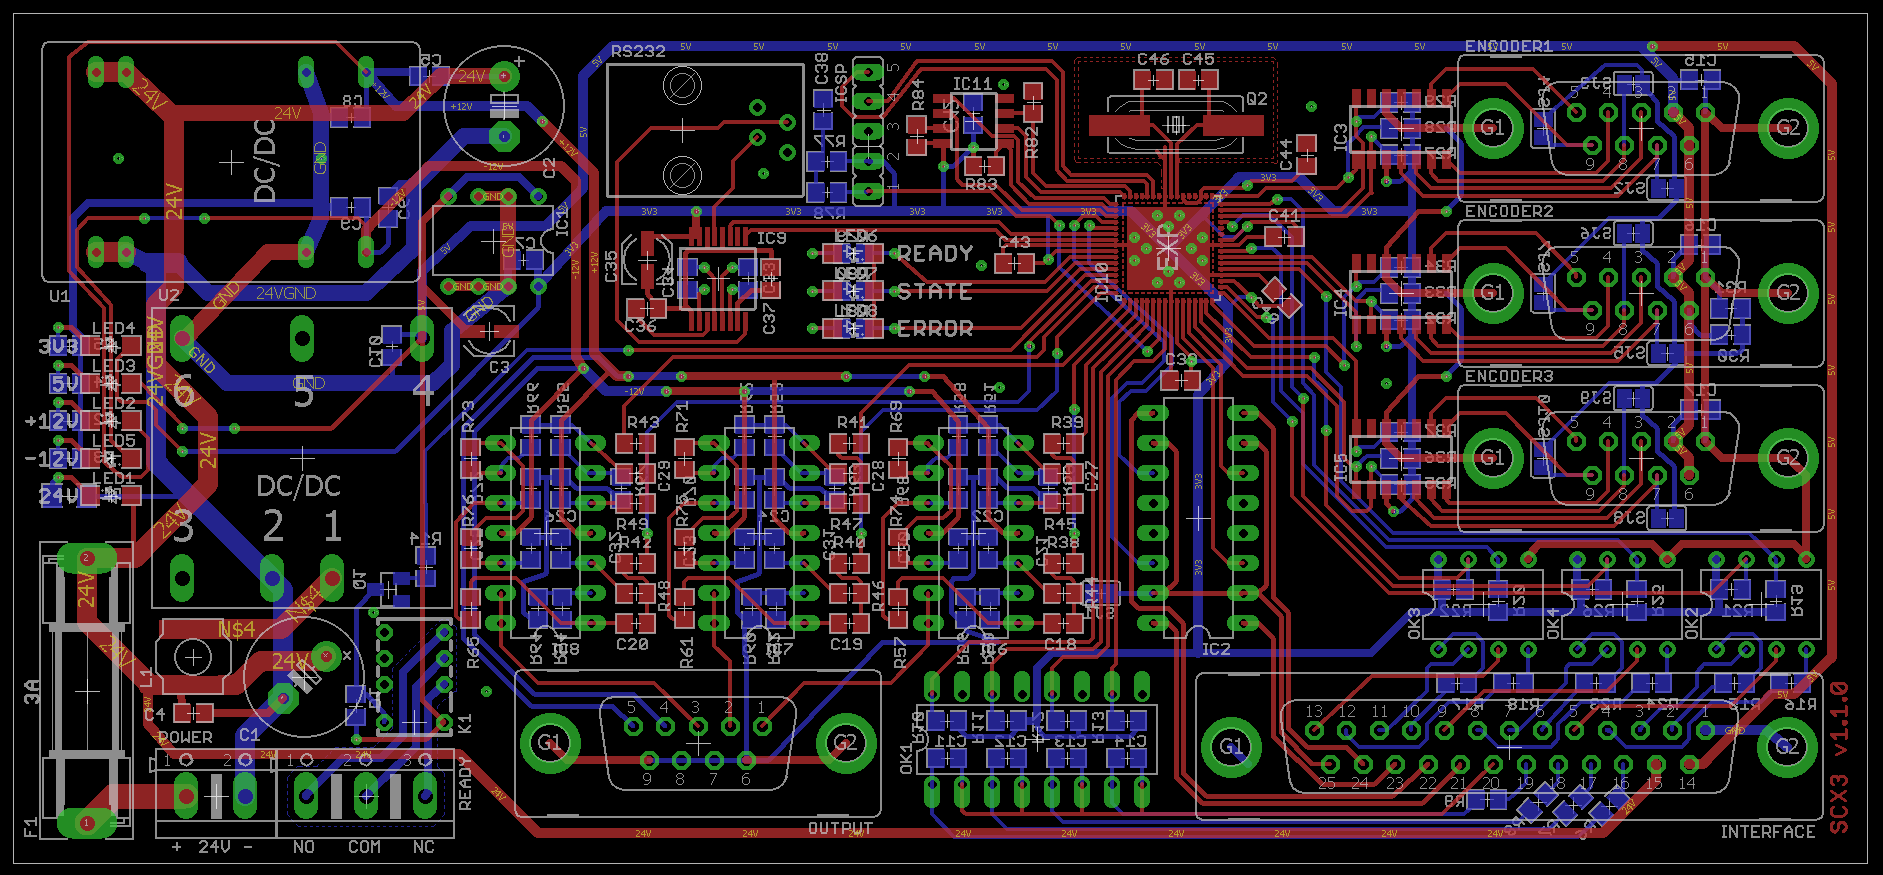The height and width of the screenshot is (875, 1883).
Task: Click the C41 capacitor label
Action: [1284, 215]
